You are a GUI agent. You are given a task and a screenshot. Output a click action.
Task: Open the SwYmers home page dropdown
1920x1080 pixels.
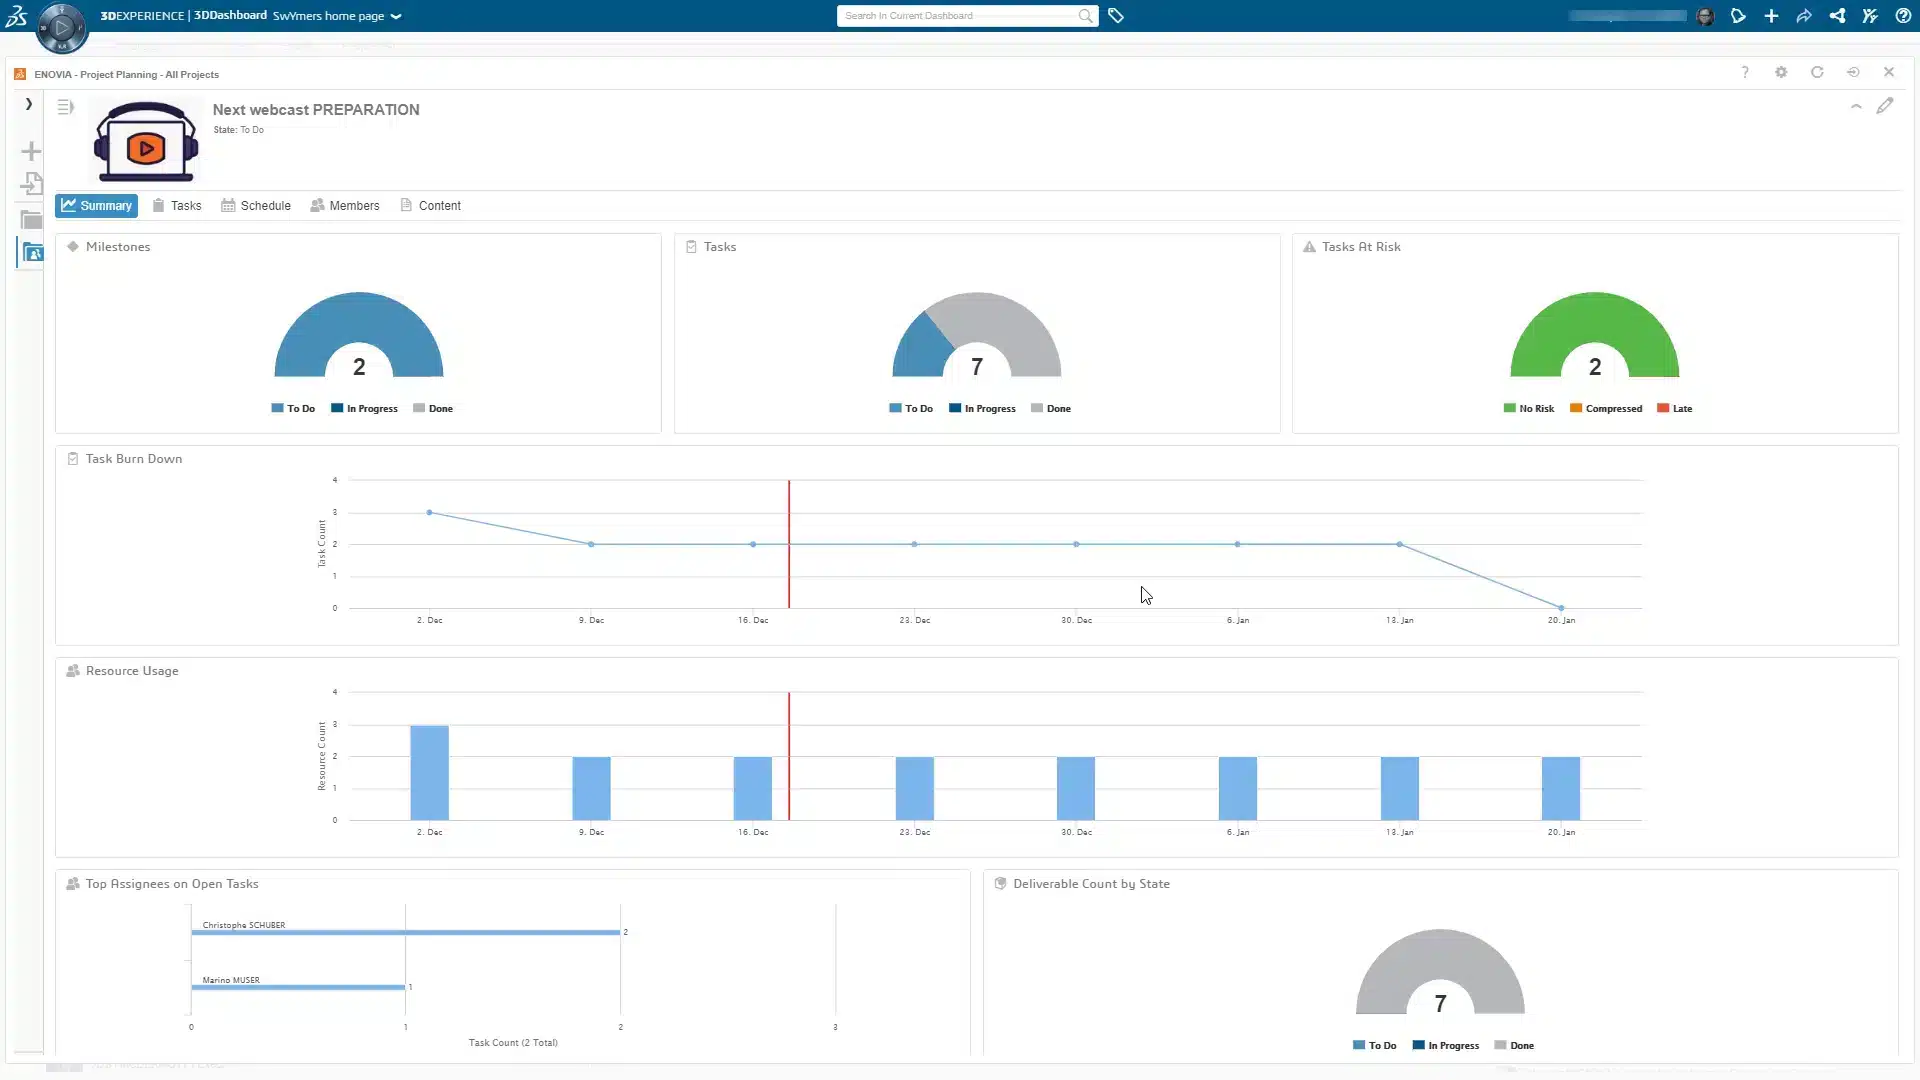[336, 16]
